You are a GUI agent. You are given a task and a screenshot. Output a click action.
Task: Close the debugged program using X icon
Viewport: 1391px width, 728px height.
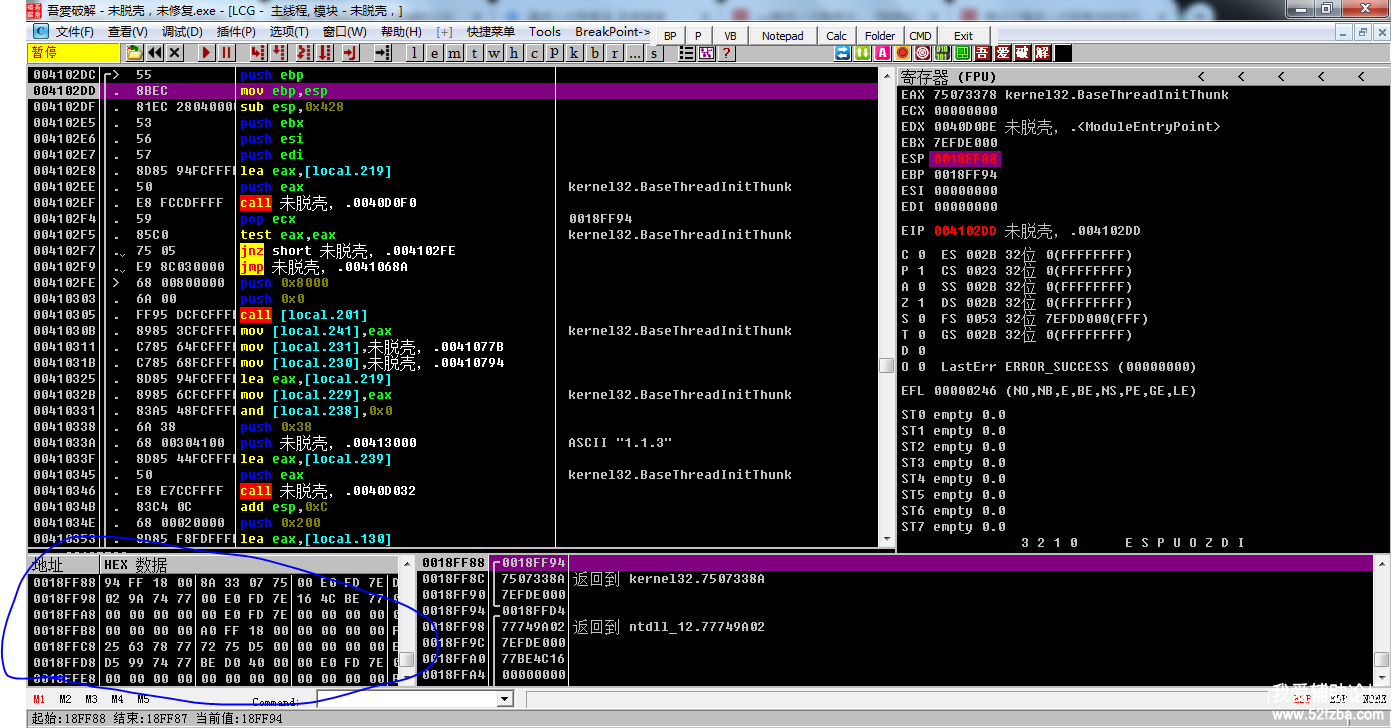(174, 53)
